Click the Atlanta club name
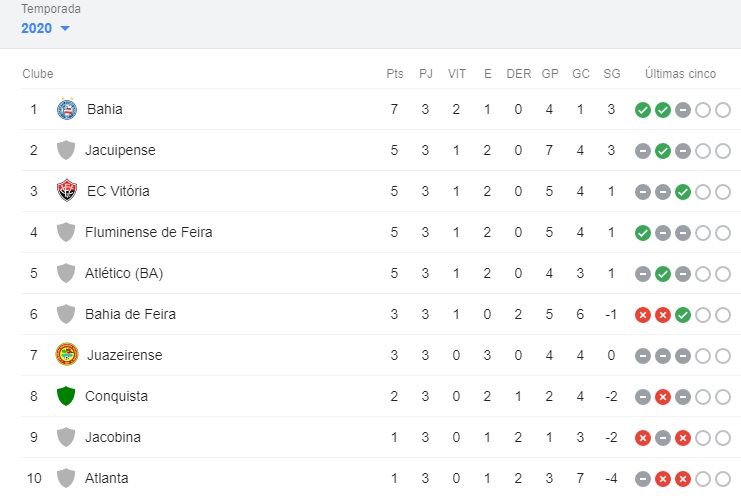 coord(106,478)
